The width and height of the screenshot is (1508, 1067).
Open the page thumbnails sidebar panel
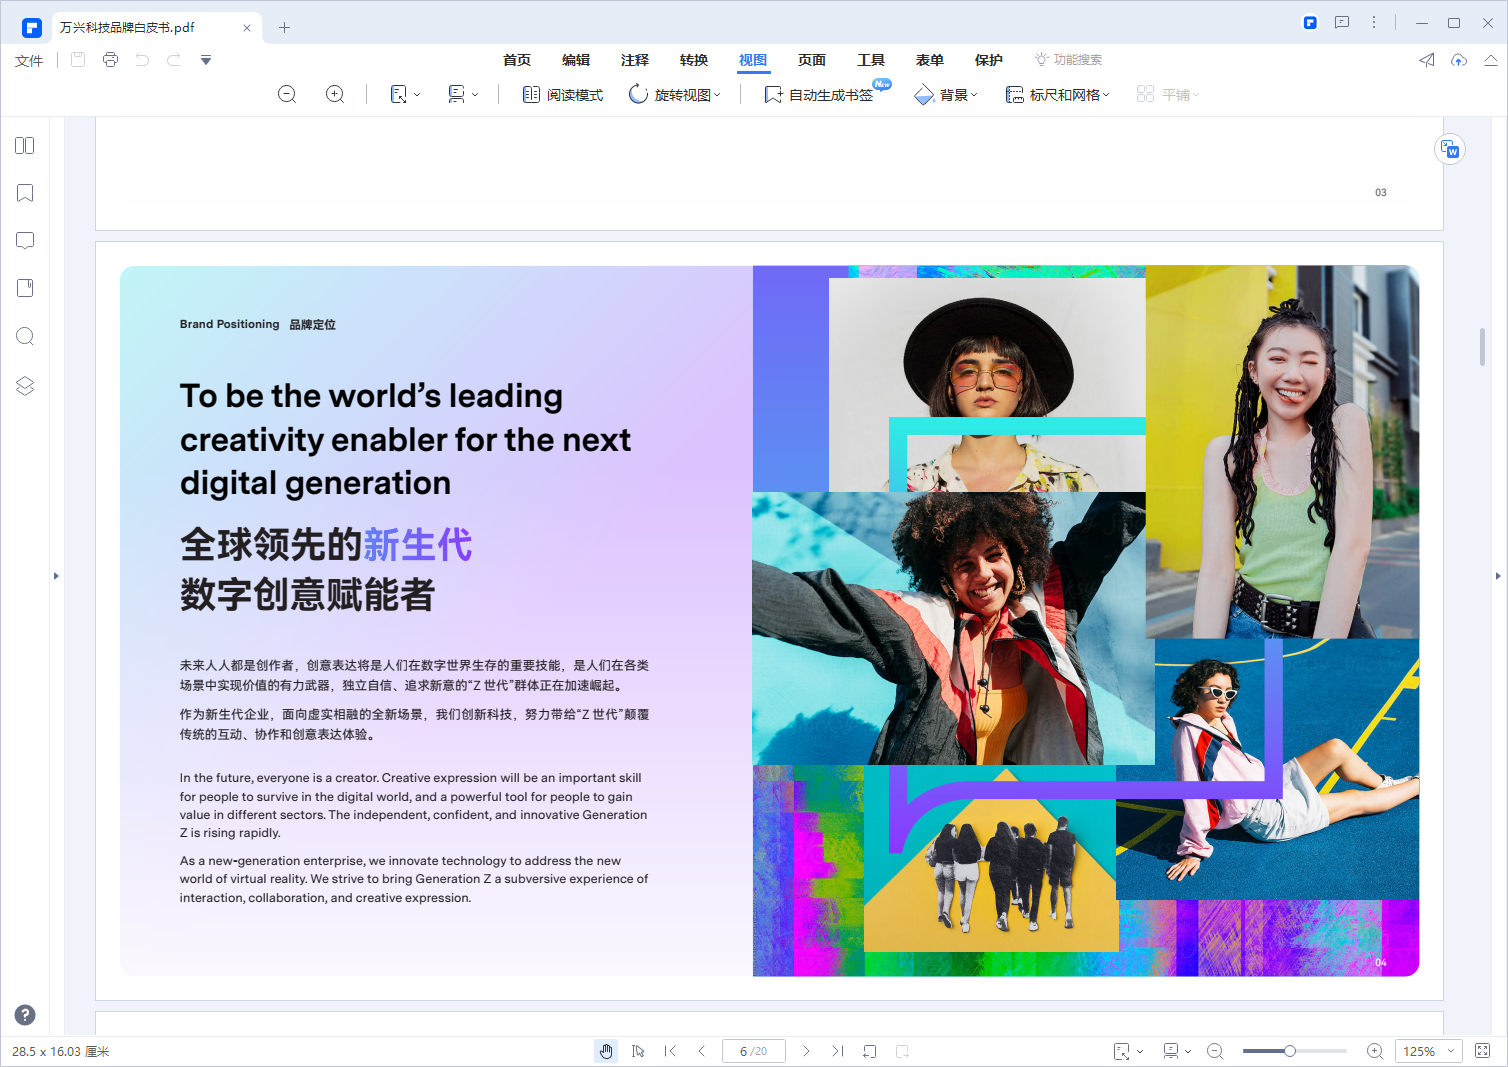point(24,145)
